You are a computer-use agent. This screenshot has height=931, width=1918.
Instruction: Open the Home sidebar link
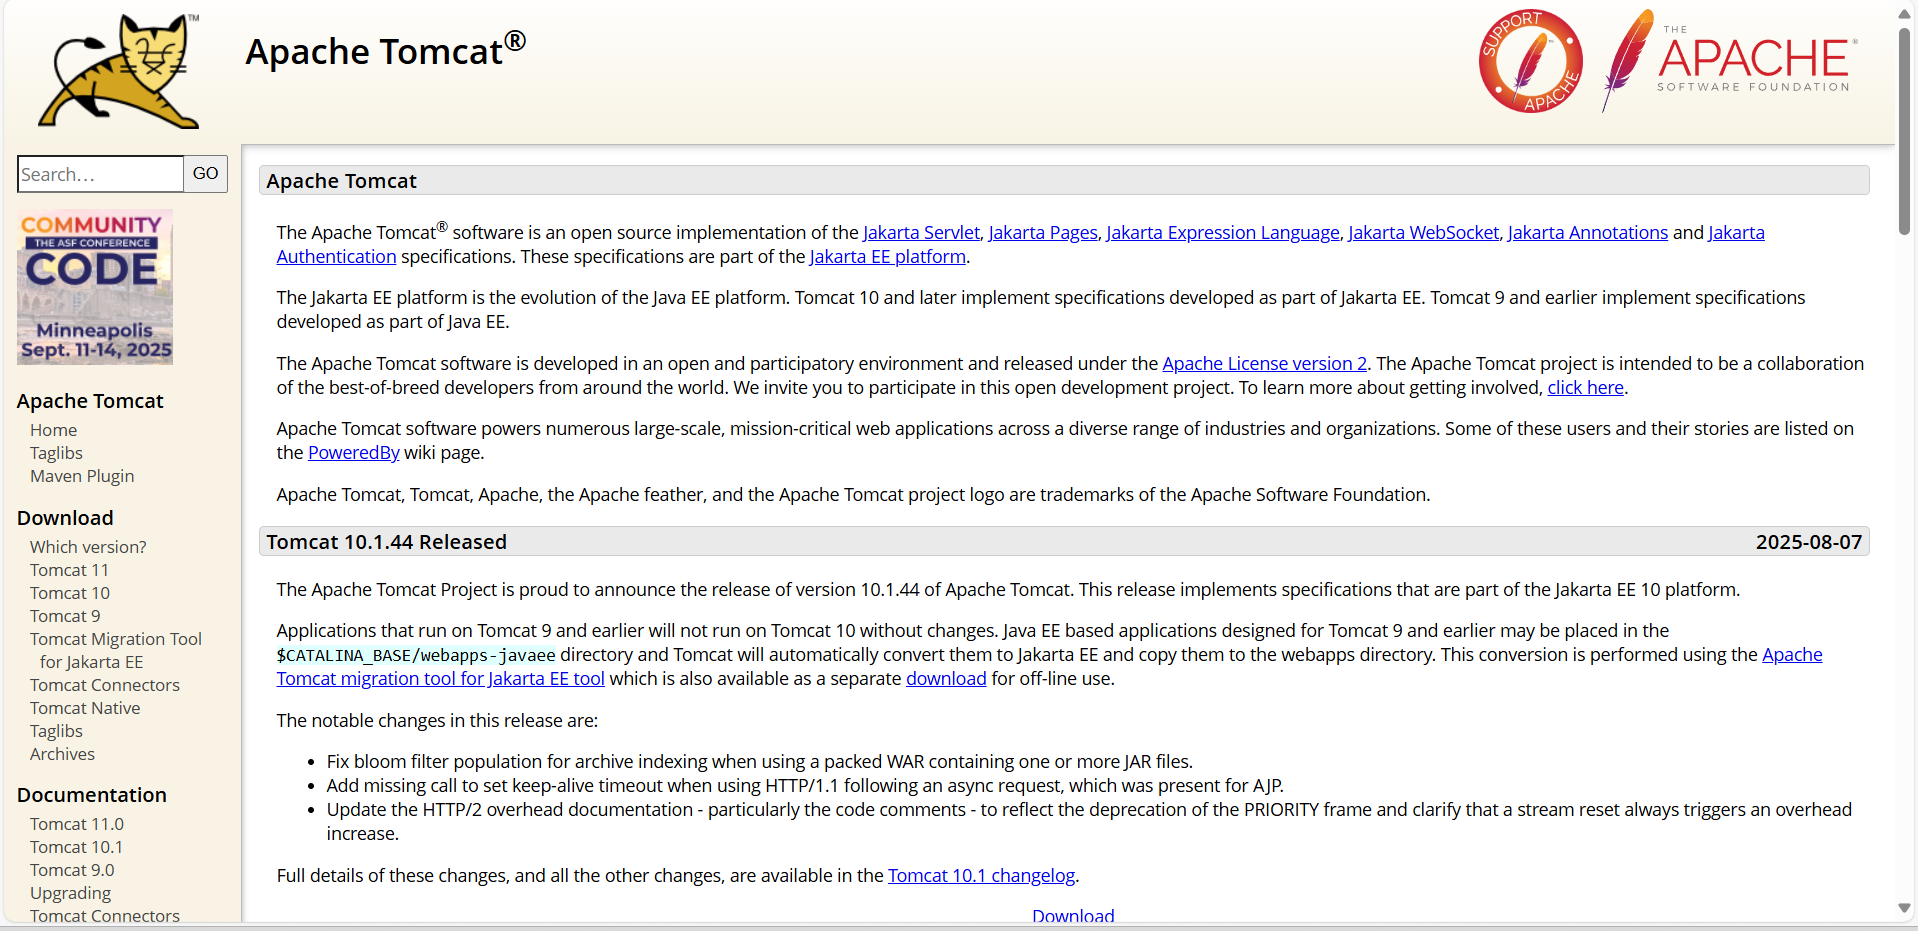coord(53,430)
